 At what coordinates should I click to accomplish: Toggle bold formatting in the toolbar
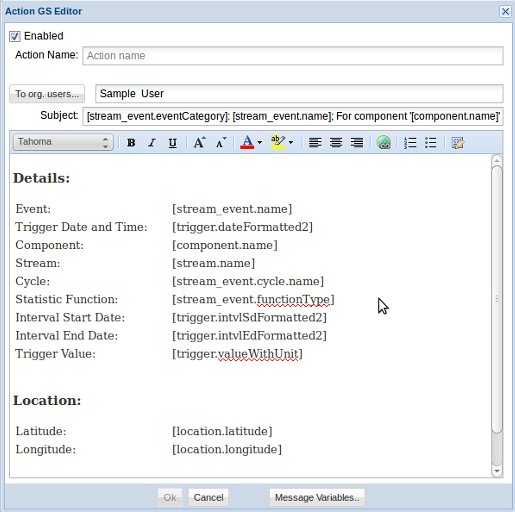(x=131, y=143)
